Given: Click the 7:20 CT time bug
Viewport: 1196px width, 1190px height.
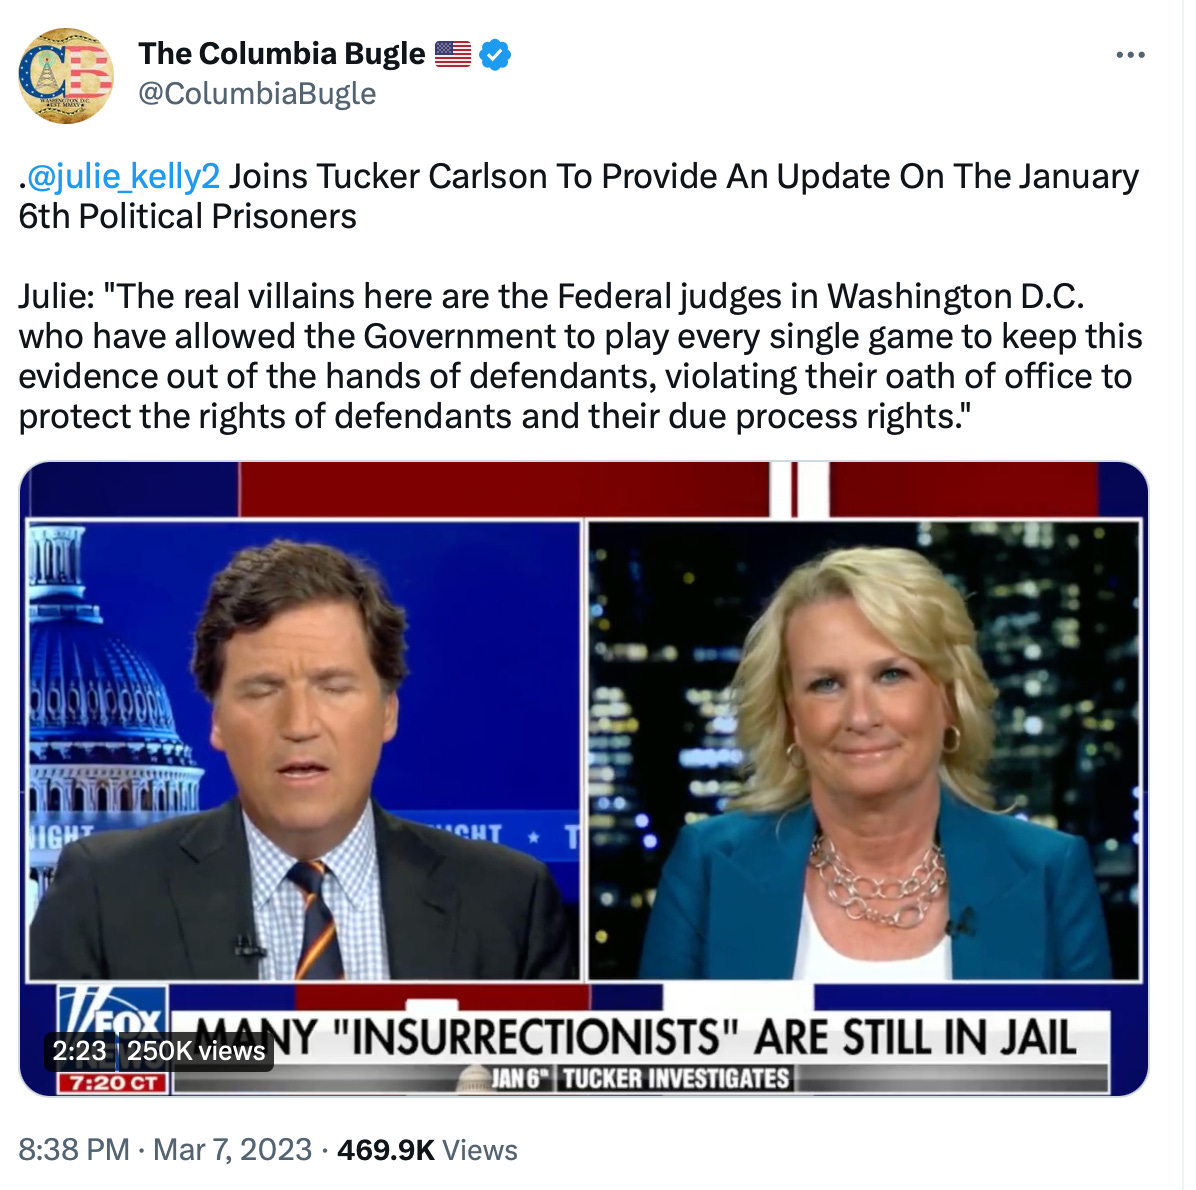Looking at the screenshot, I should pos(113,1083).
